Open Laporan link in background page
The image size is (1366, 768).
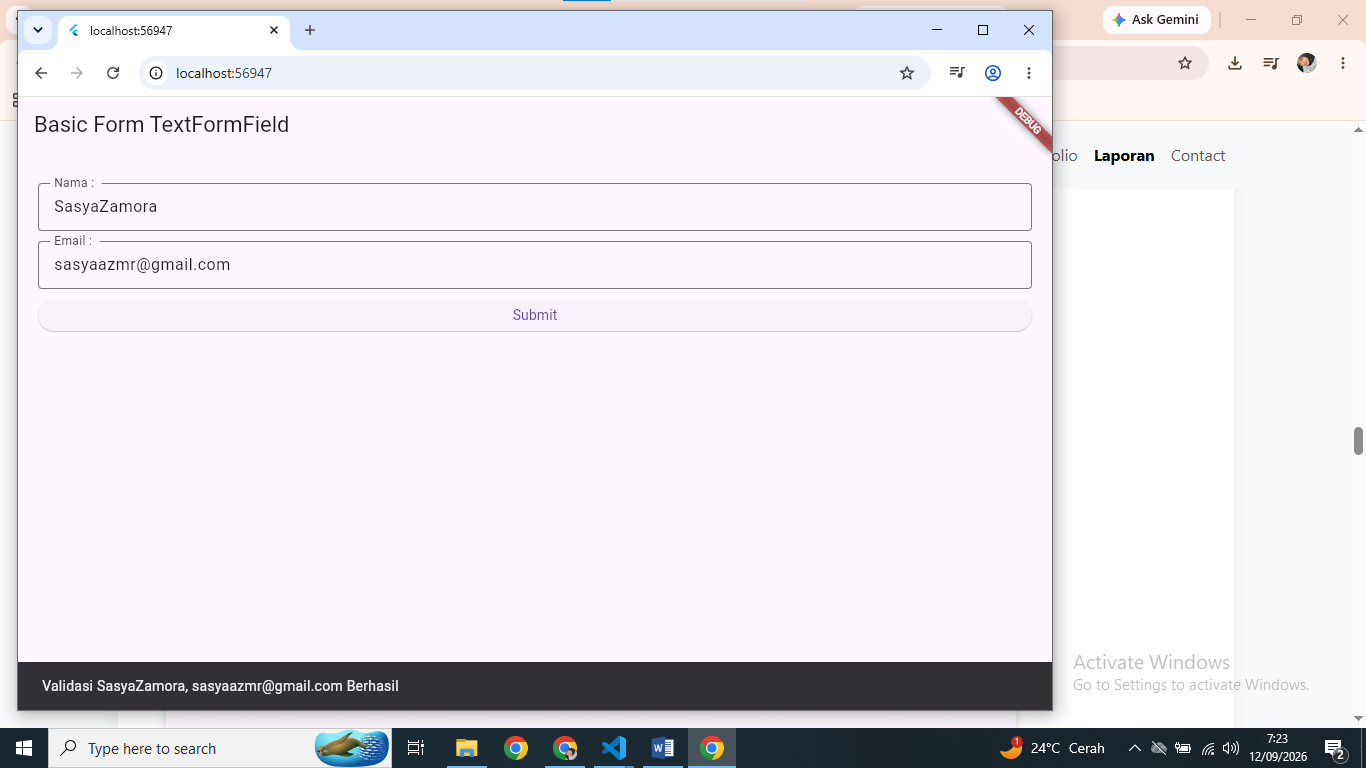1124,156
